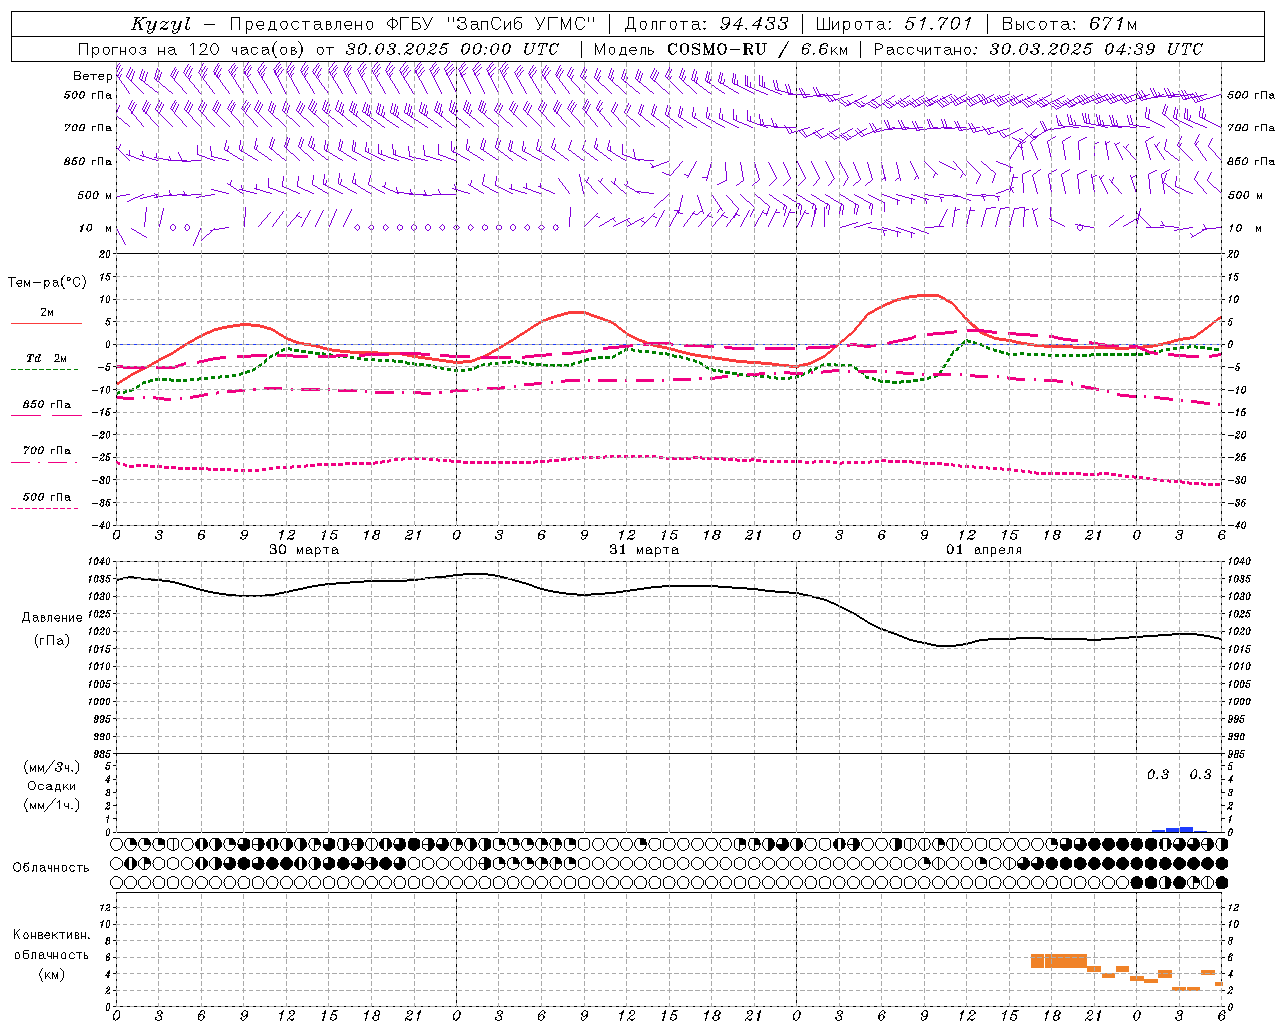1280x1024 pixels.
Task: Click the widest orange convective cloud bar
Action: coord(1066,961)
